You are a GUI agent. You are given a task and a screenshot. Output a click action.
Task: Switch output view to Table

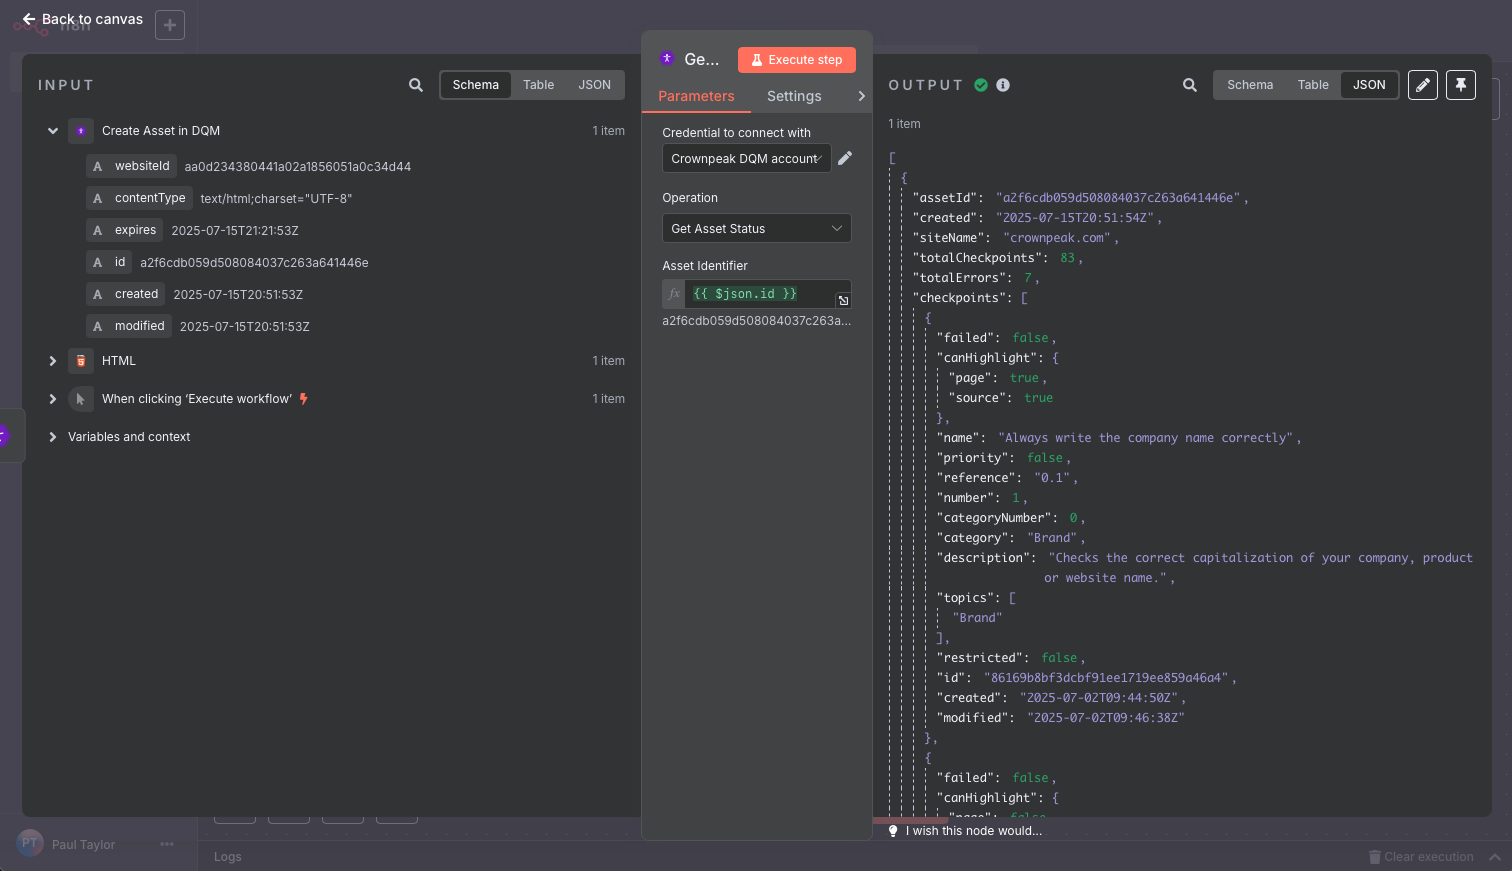(1313, 85)
